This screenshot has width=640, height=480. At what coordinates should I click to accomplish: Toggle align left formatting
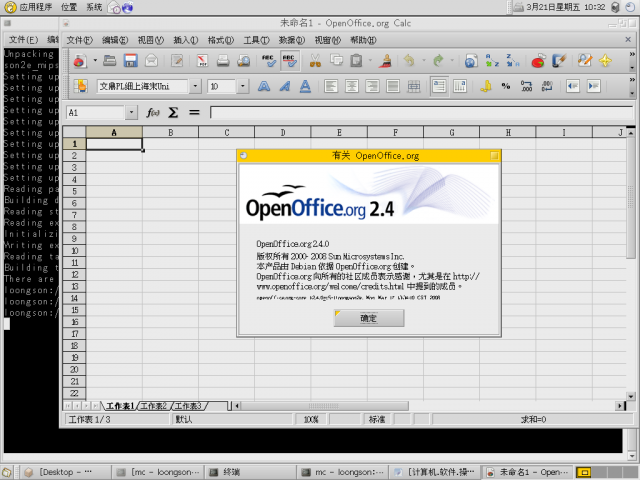point(329,87)
